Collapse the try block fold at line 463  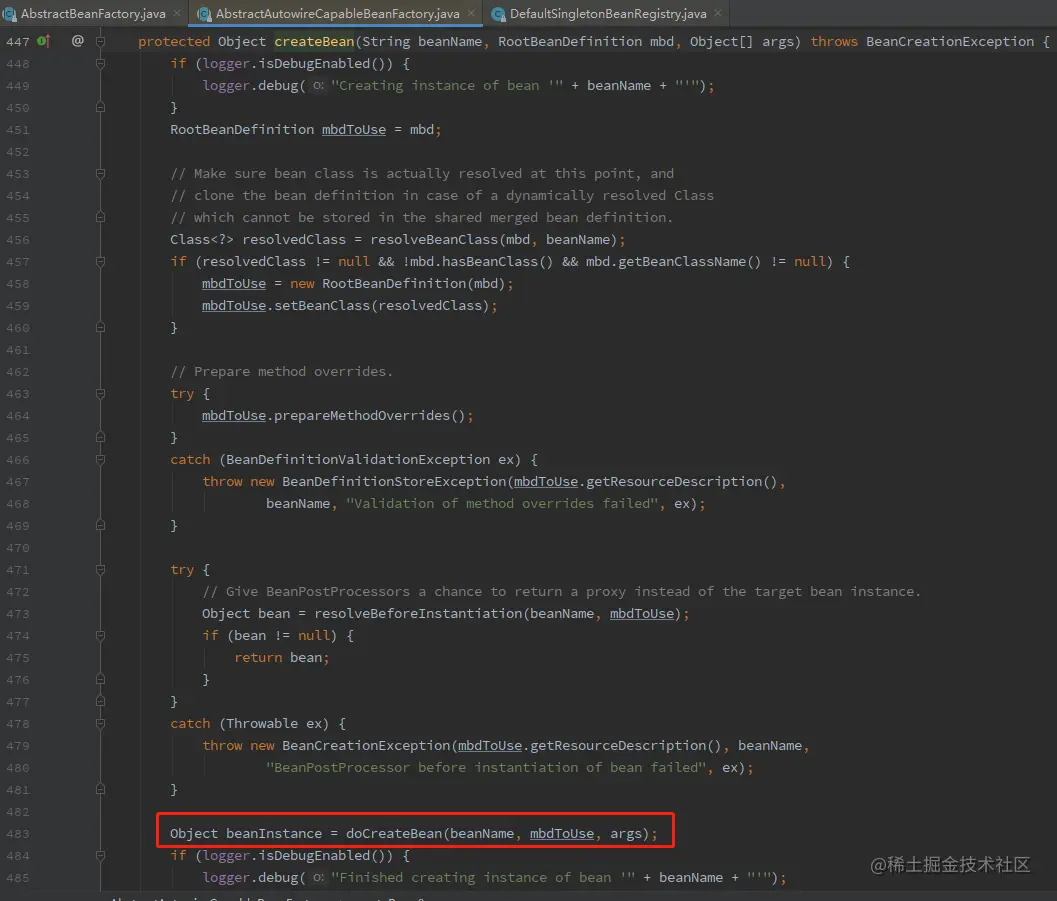point(100,394)
